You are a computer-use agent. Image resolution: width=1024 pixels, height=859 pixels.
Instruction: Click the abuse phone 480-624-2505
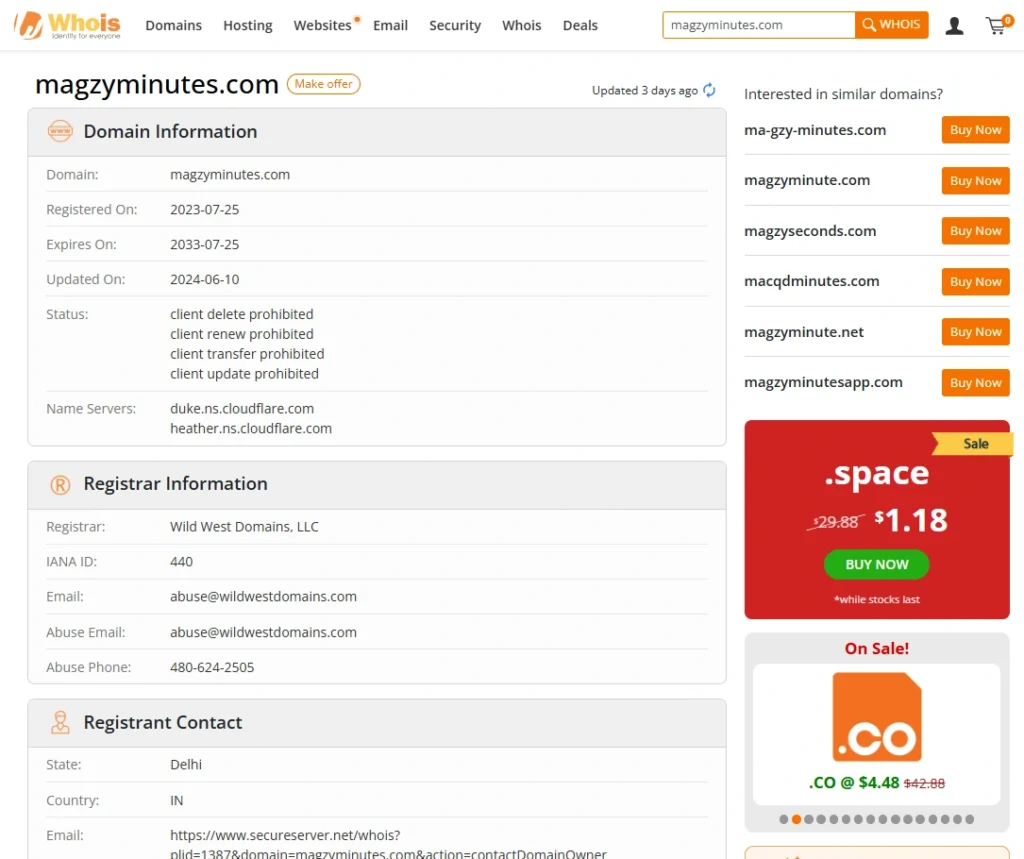click(212, 667)
